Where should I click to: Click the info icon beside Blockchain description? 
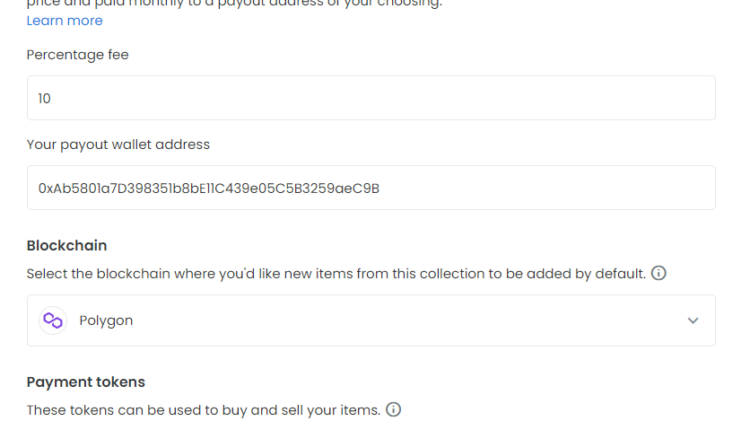point(658,274)
